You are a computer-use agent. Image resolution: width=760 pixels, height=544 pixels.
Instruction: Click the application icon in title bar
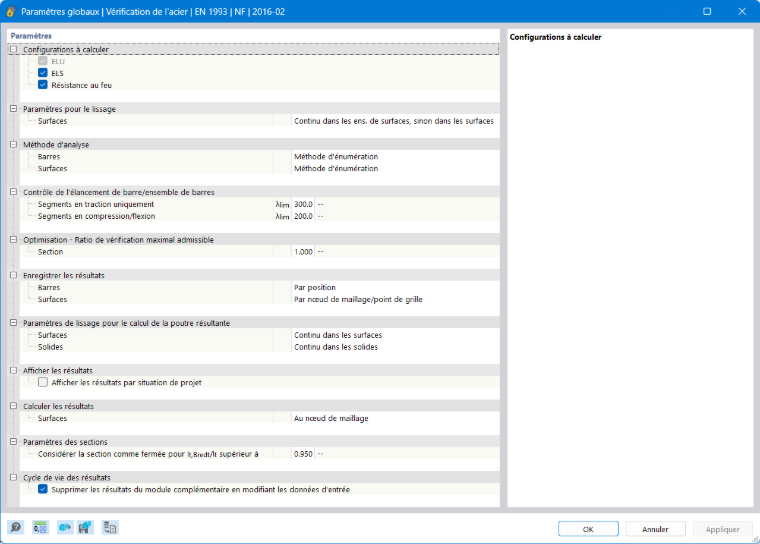pyautogui.click(x=11, y=12)
